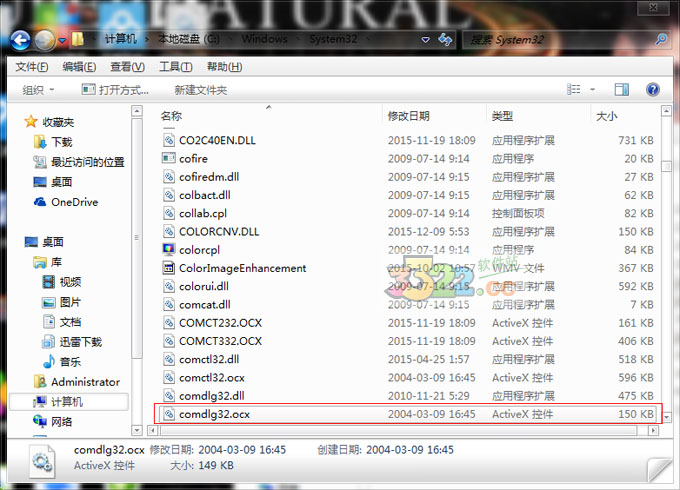Select the comctl32.dll file icon
This screenshot has width=680, height=490.
point(169,359)
